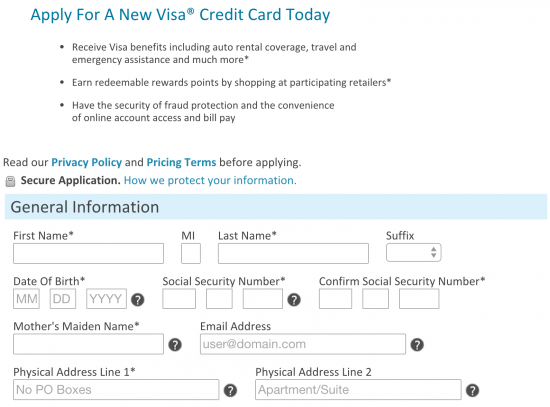Select the MM birth month field
Viewport: 550px width, 407px height.
tap(26, 299)
